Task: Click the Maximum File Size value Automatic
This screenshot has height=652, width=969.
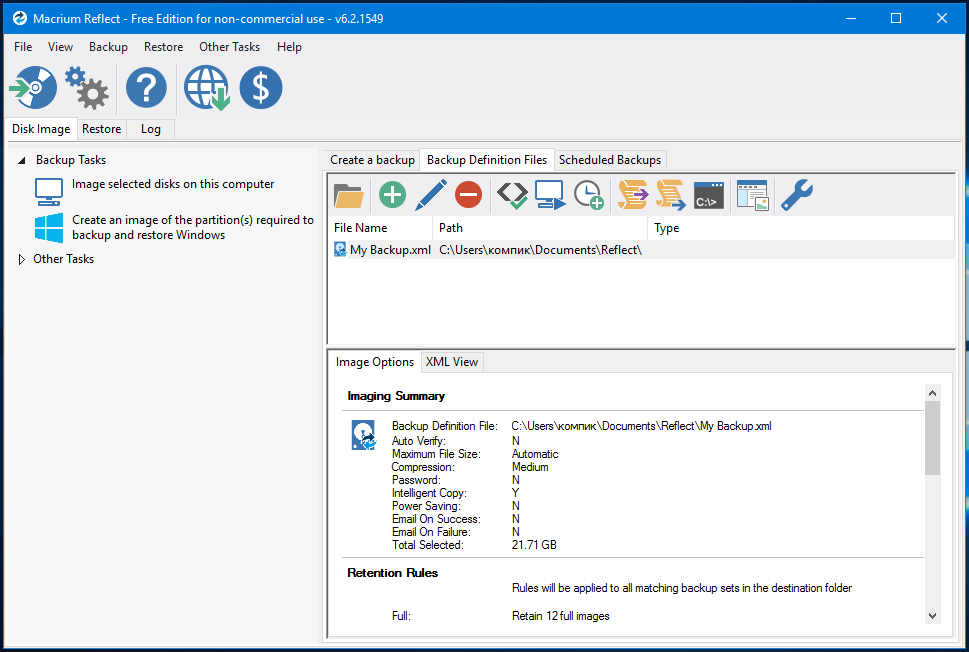Action: point(535,454)
